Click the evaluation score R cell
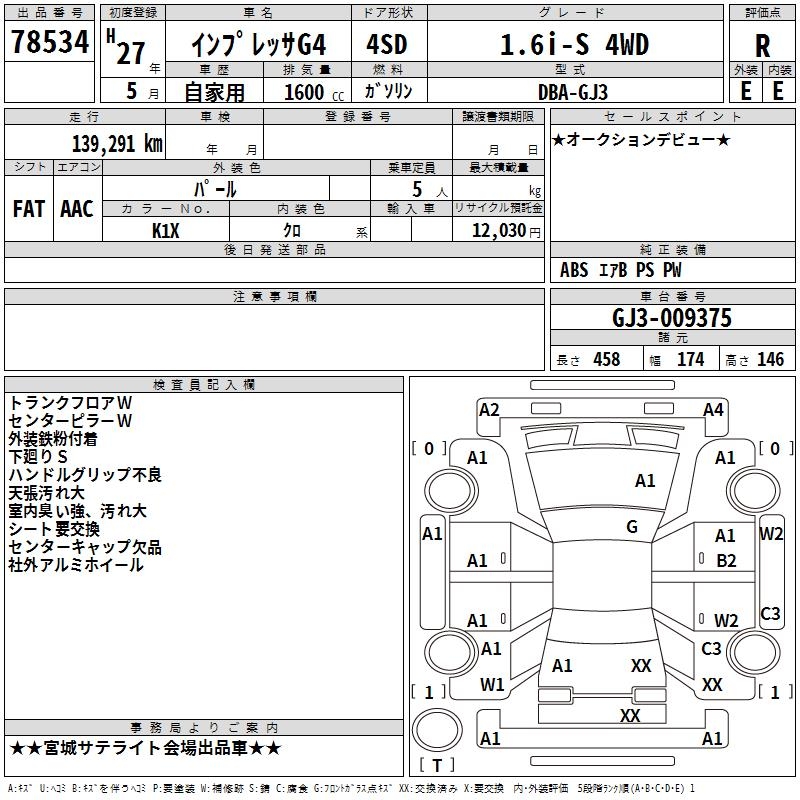Screen dimensions: 800x800 tap(762, 45)
